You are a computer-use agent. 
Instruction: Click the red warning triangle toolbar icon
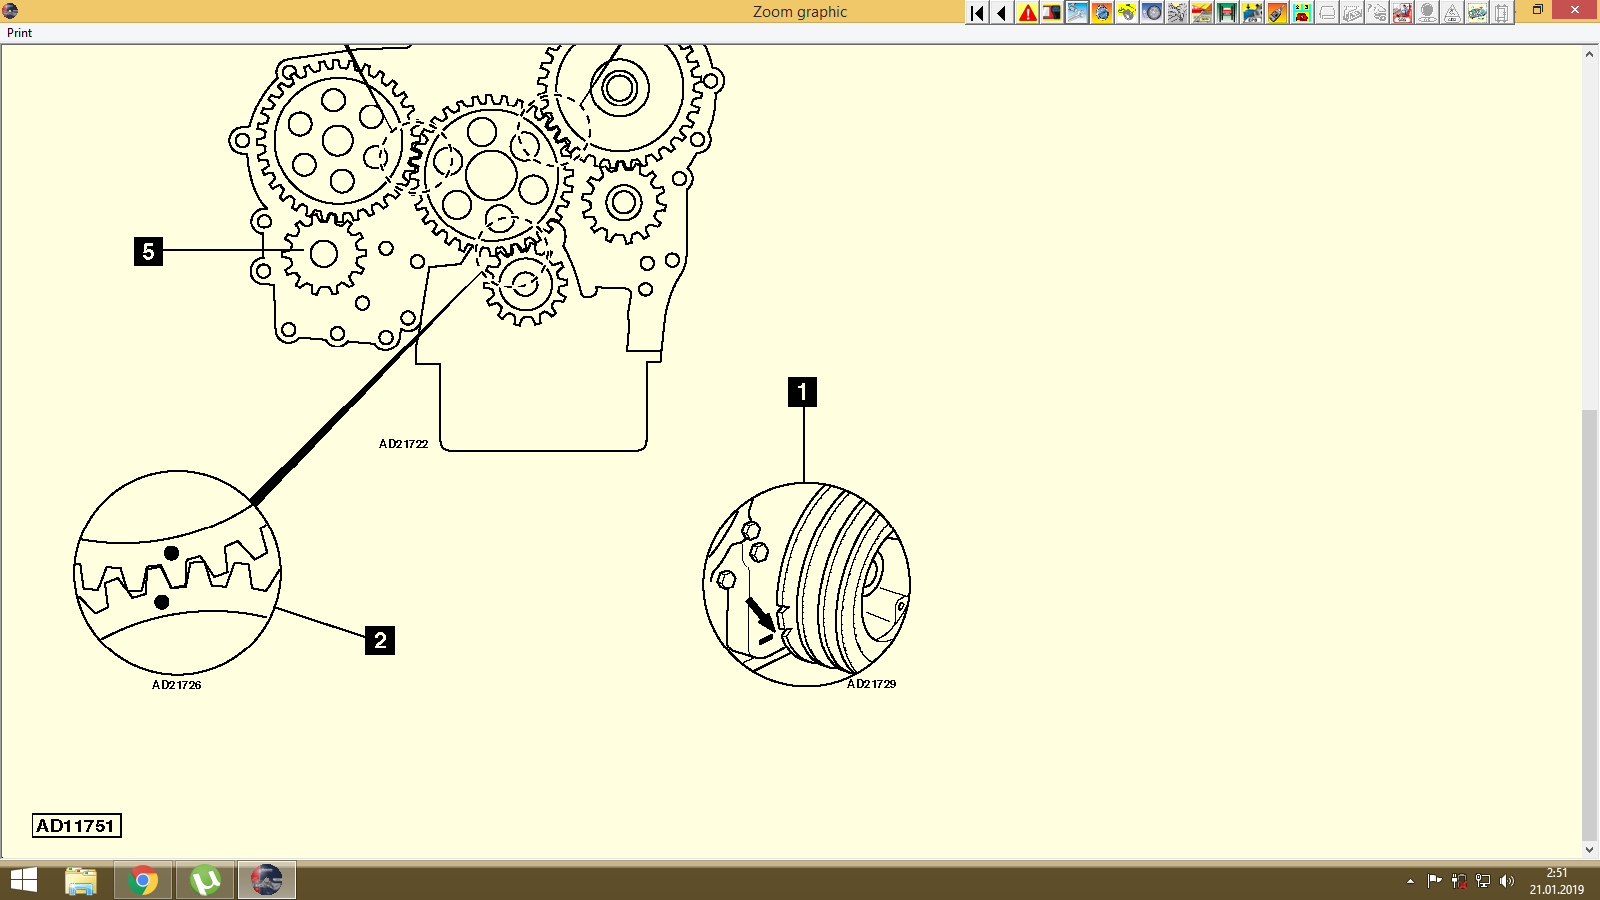coord(1028,13)
